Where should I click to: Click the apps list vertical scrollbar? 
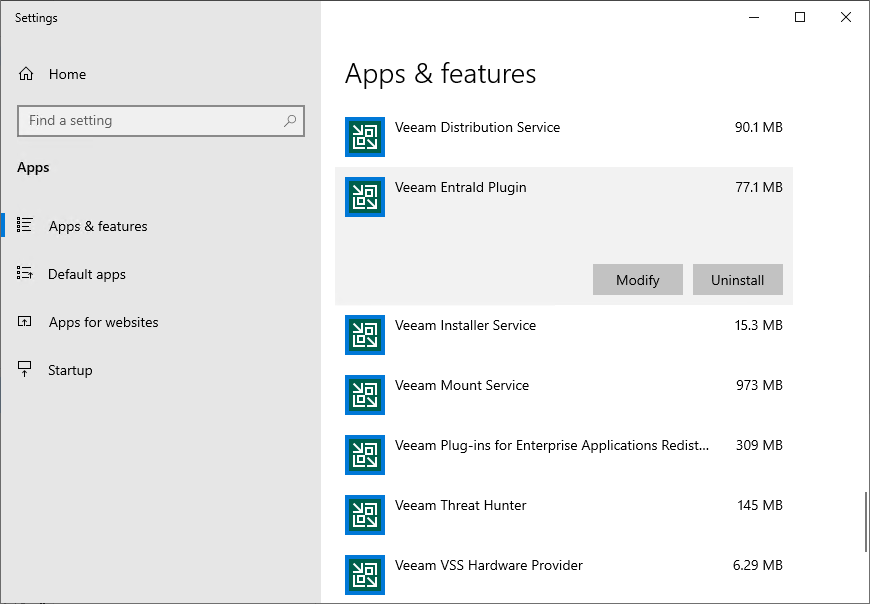865,521
